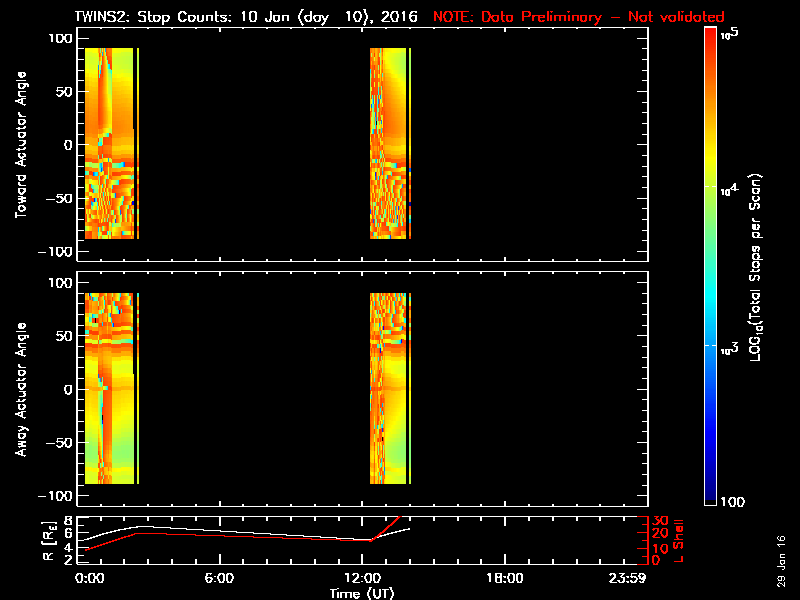Click the Toward Actuator Angle axis label
This screenshot has width=800, height=600.
[x=21, y=145]
